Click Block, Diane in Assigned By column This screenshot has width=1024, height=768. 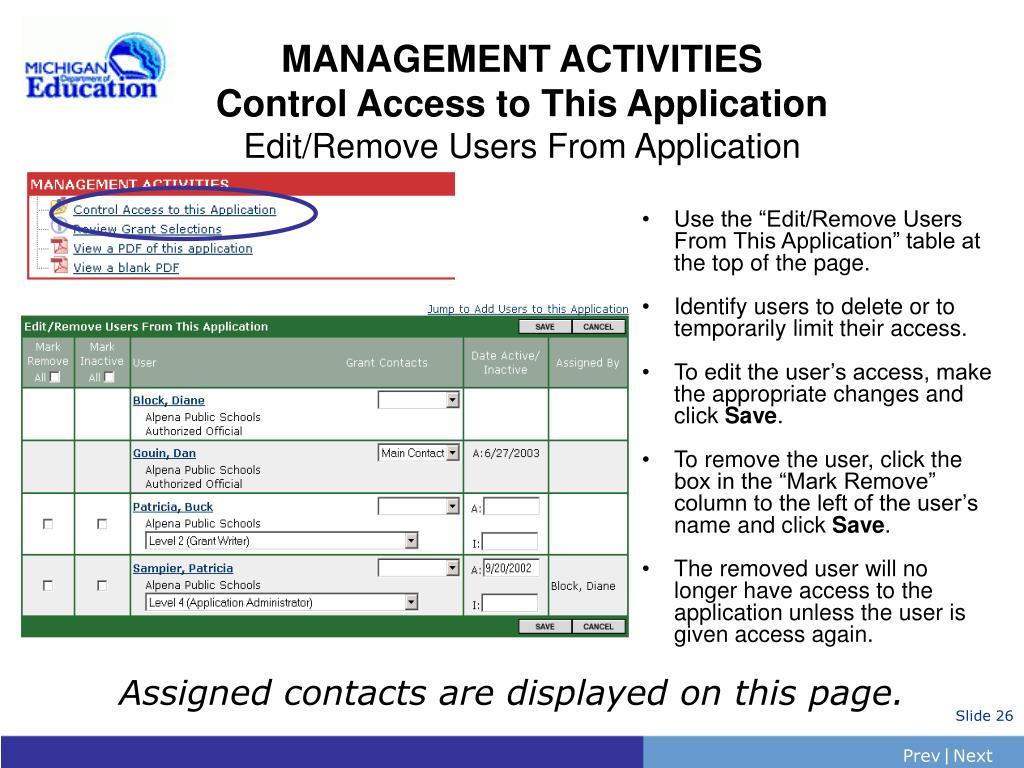tap(583, 586)
